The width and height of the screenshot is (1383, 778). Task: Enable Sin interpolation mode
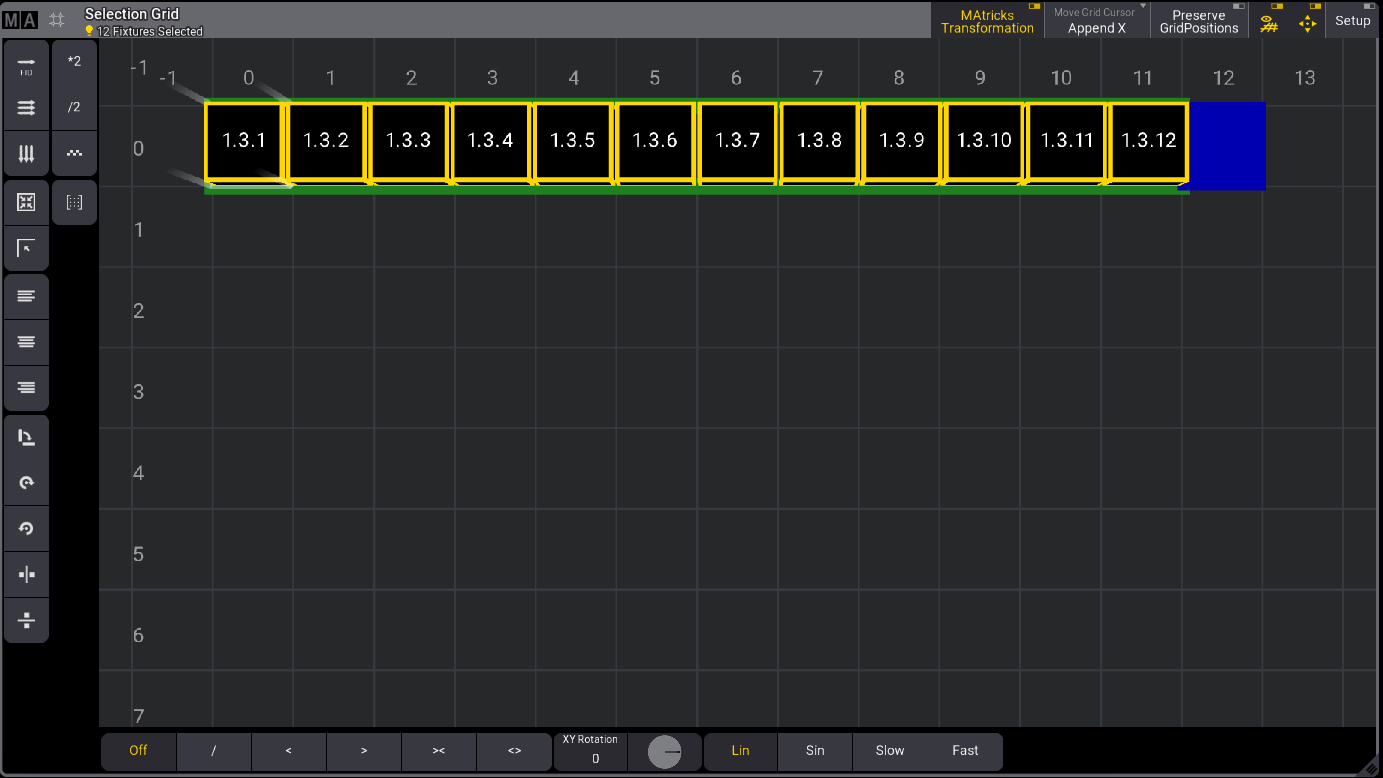tap(815, 750)
